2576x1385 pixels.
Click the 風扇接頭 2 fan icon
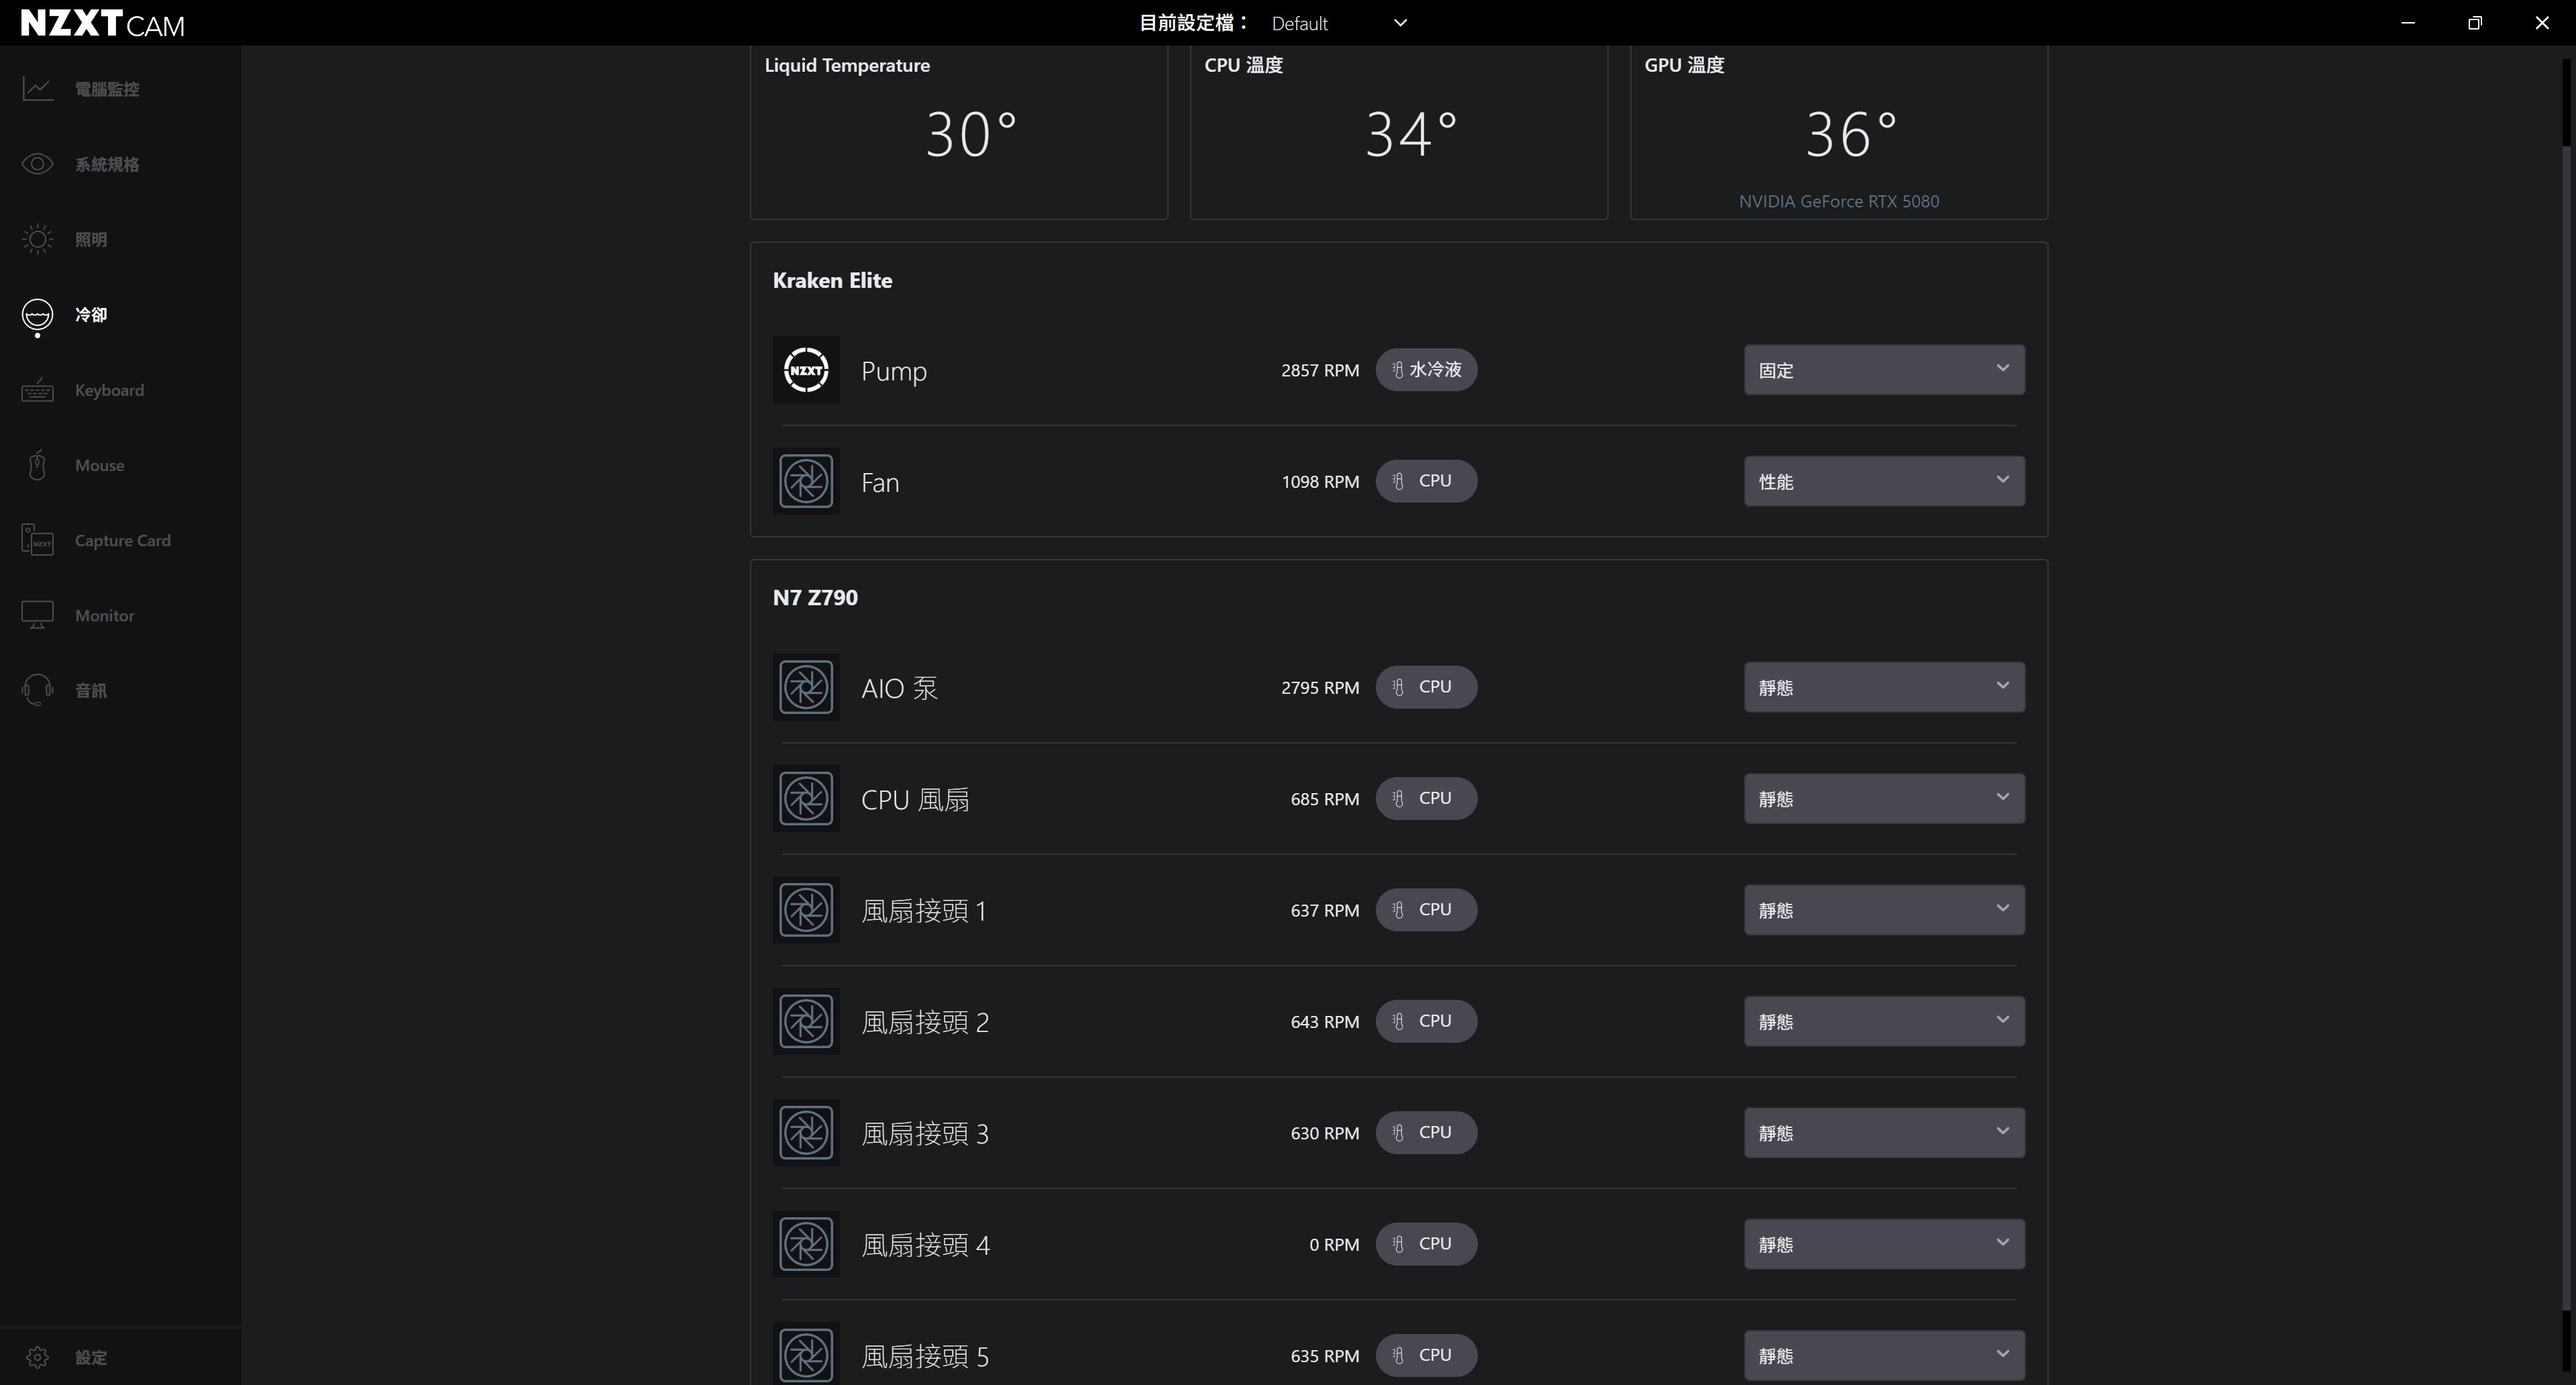coord(806,1021)
